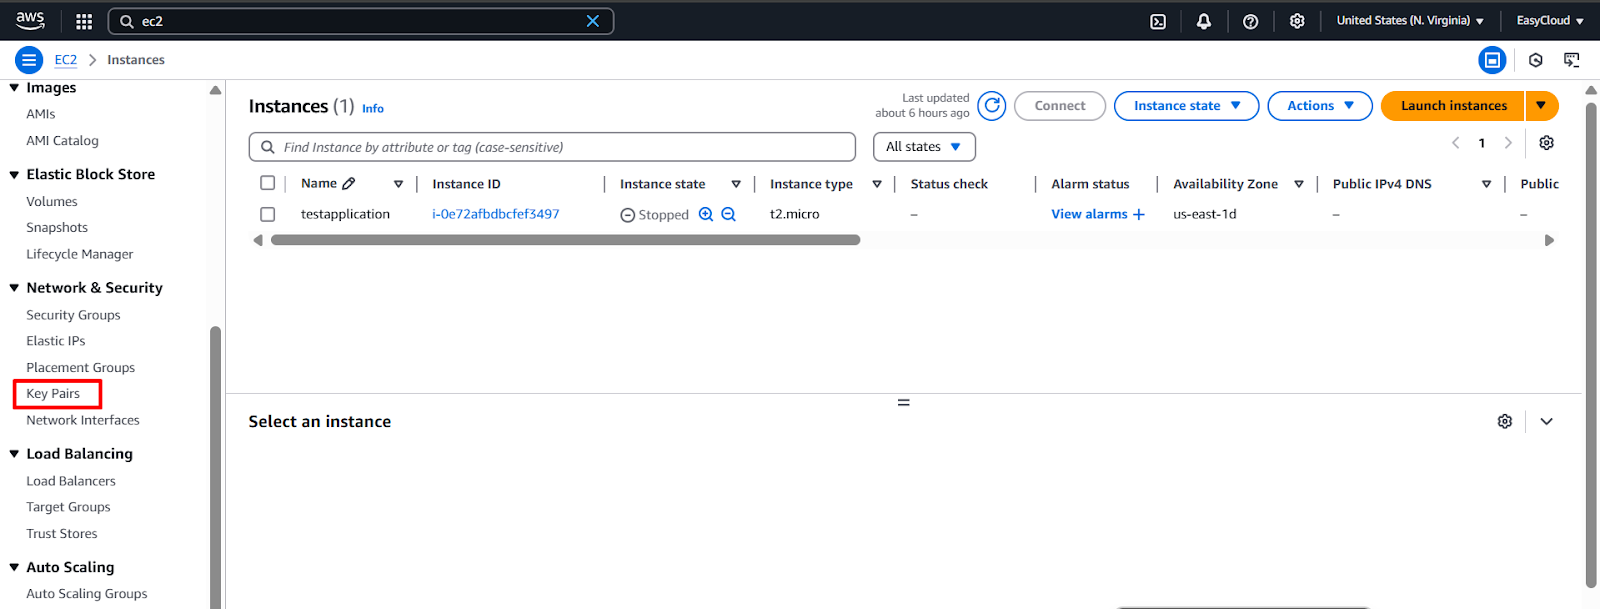Open Load Balancers in the sidebar

coord(71,481)
